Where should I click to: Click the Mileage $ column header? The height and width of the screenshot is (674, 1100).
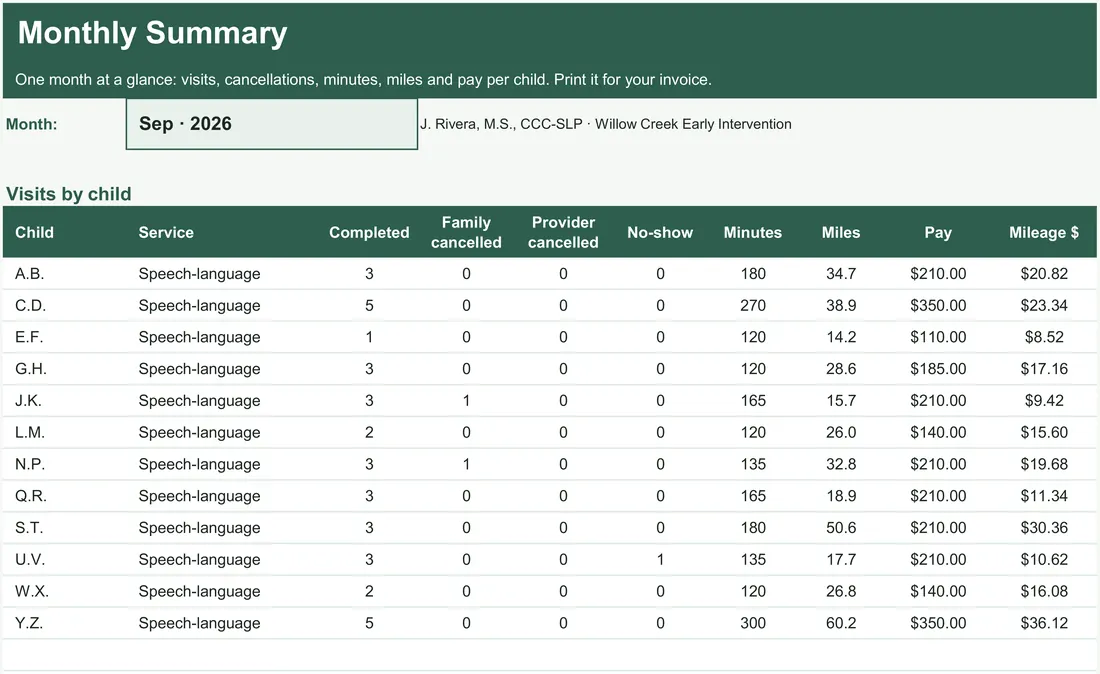point(1044,232)
